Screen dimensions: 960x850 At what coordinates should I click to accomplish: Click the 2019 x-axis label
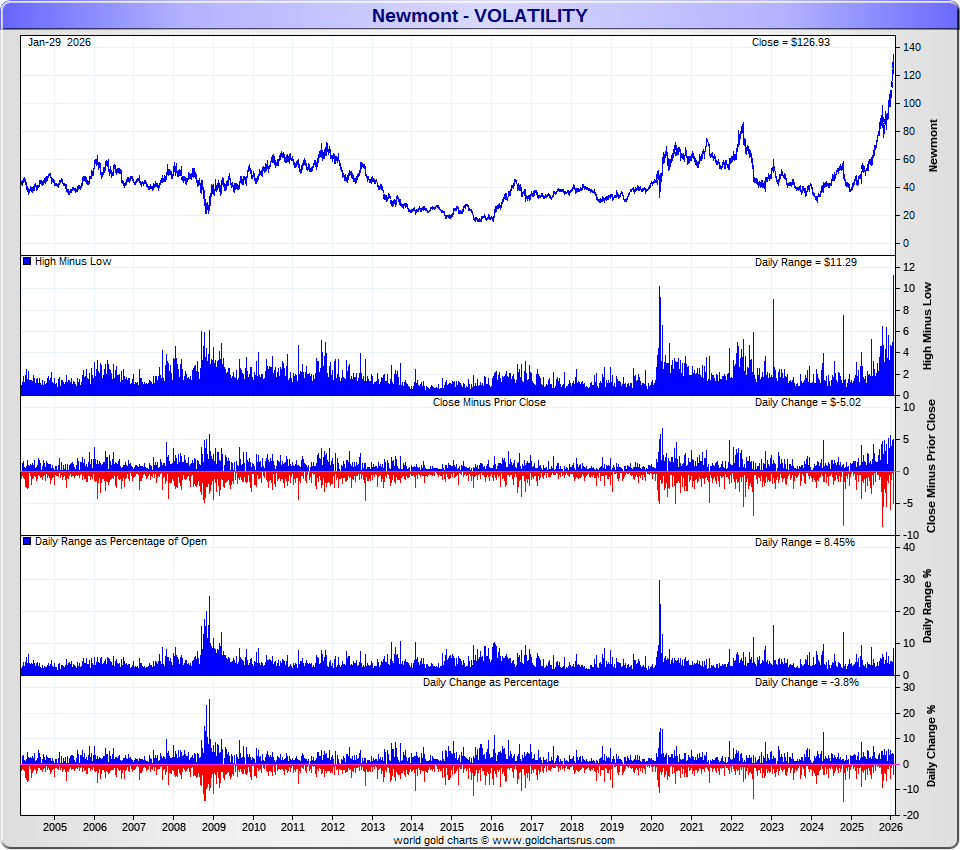[612, 827]
